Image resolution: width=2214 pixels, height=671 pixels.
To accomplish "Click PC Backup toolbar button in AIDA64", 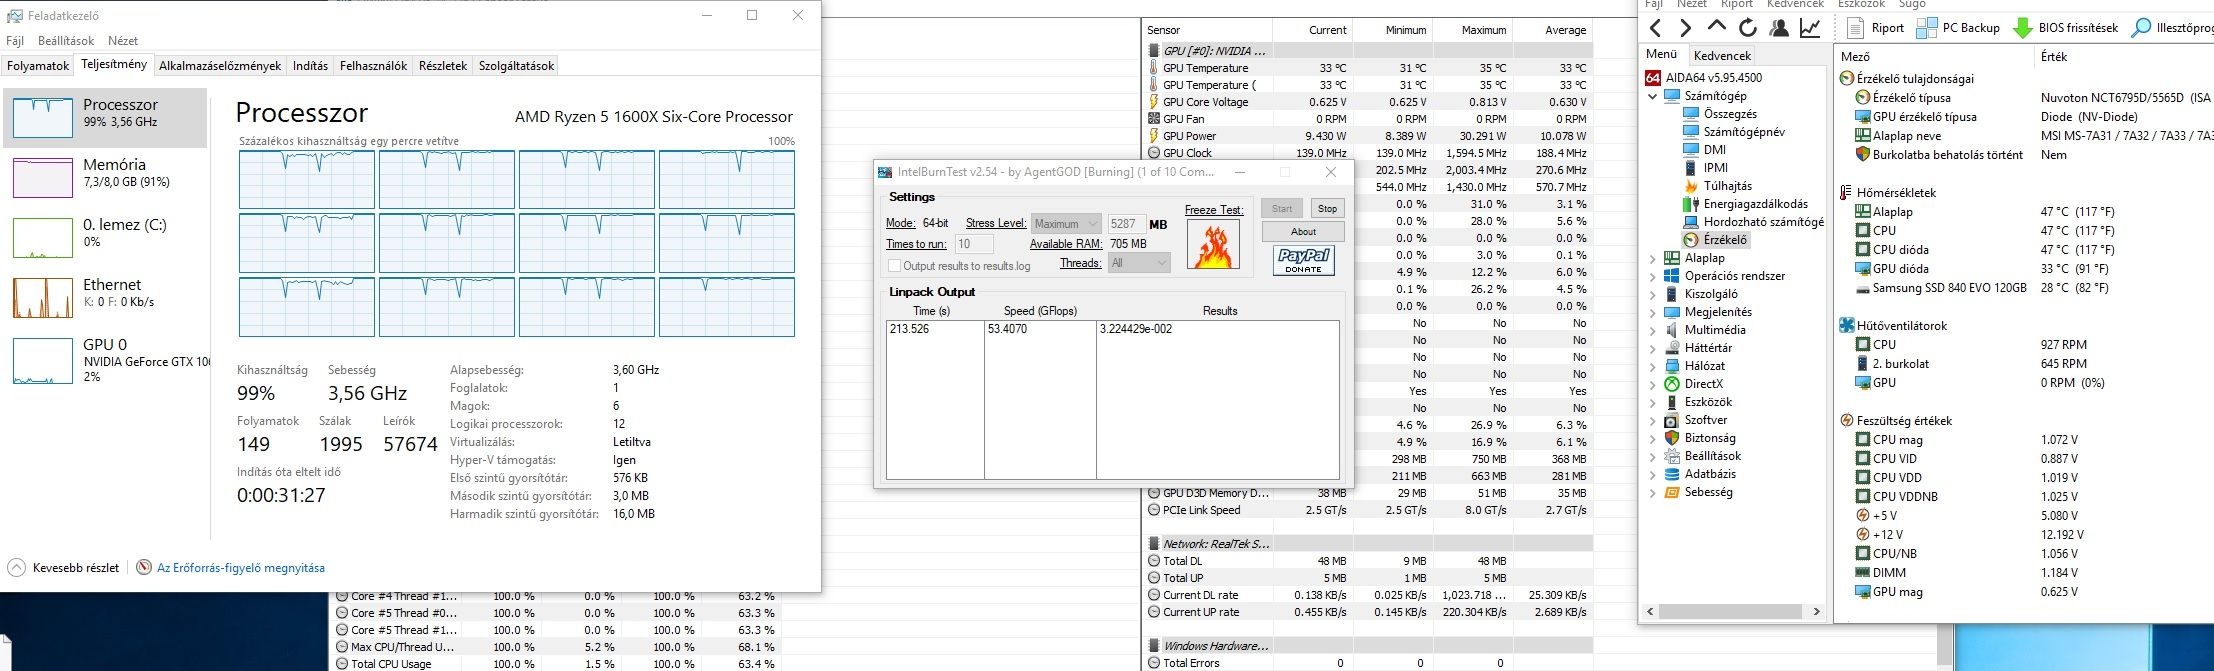I will pyautogui.click(x=1958, y=28).
